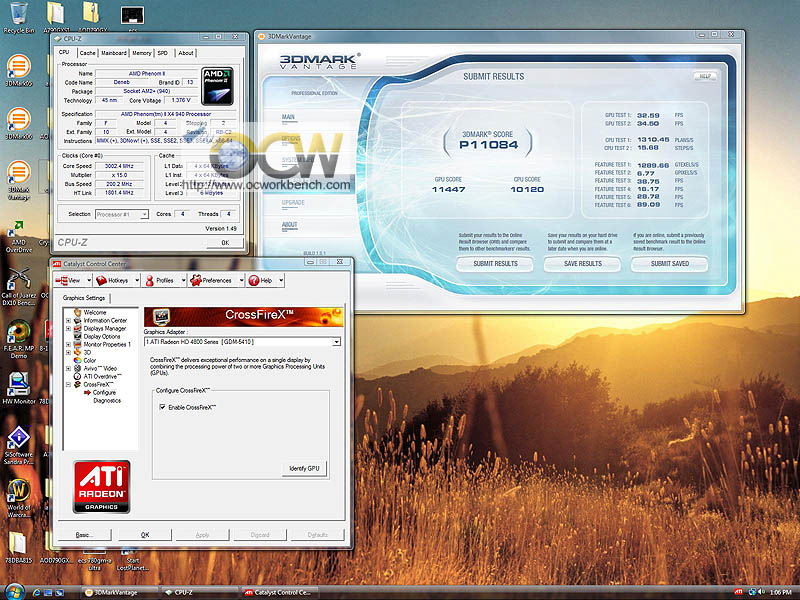Viewport: 800px width, 600px height.
Task: Open HW Monitor desktop shortcut
Action: pos(18,386)
